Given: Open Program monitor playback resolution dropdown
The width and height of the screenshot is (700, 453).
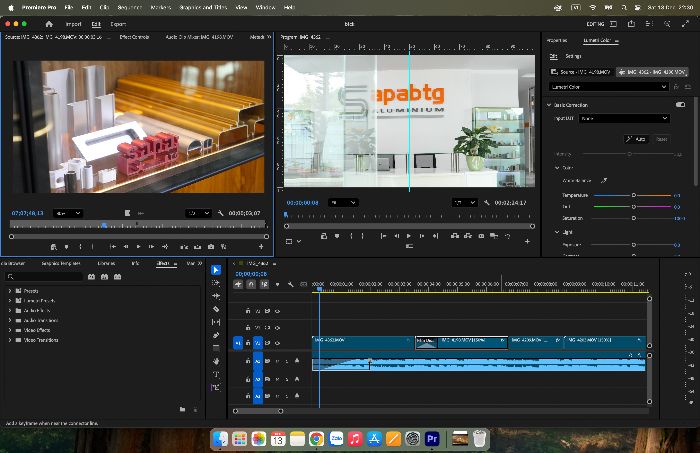Looking at the screenshot, I should [x=465, y=203].
